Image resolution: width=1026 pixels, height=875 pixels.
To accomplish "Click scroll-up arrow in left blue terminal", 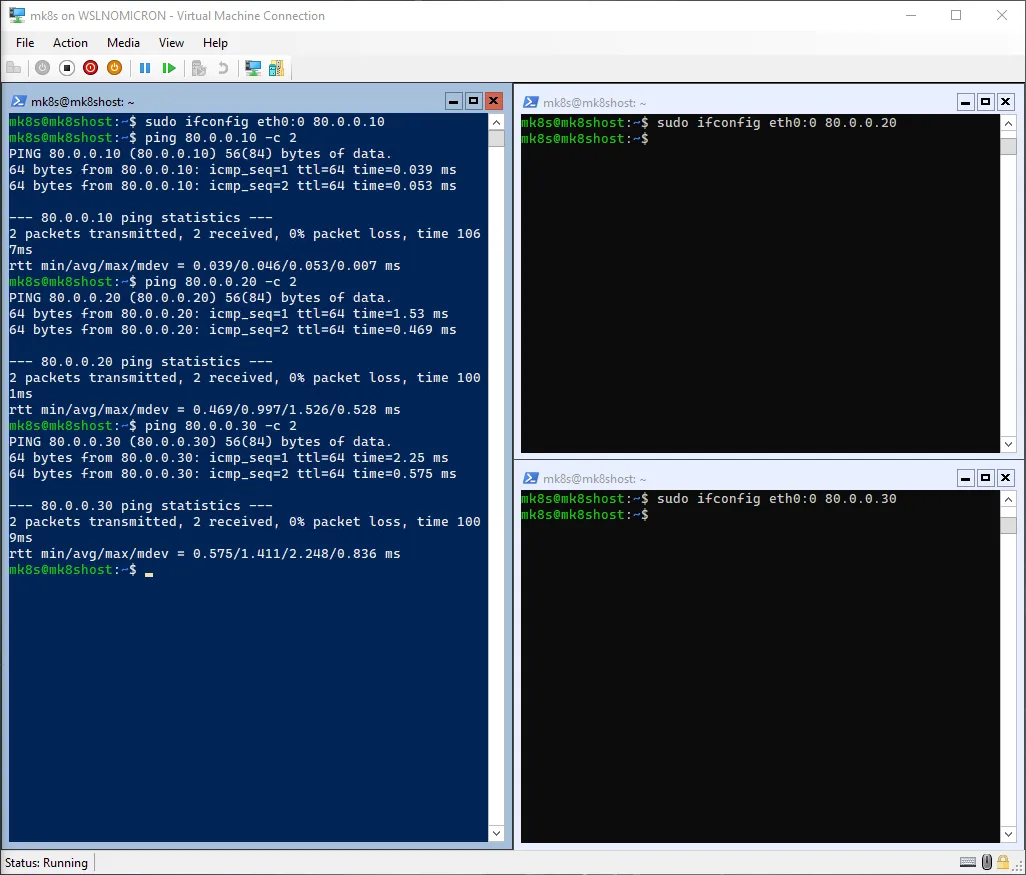I will (496, 122).
